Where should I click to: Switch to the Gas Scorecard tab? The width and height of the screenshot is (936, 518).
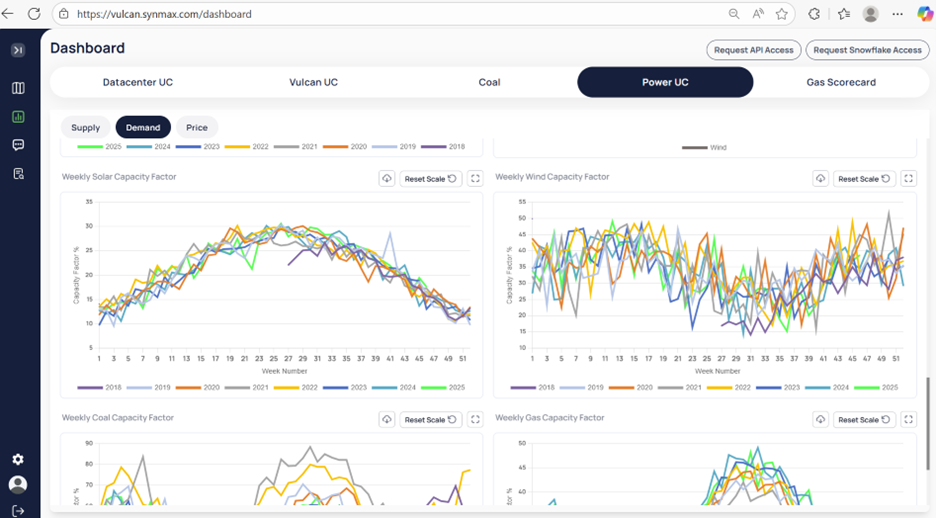click(x=841, y=82)
